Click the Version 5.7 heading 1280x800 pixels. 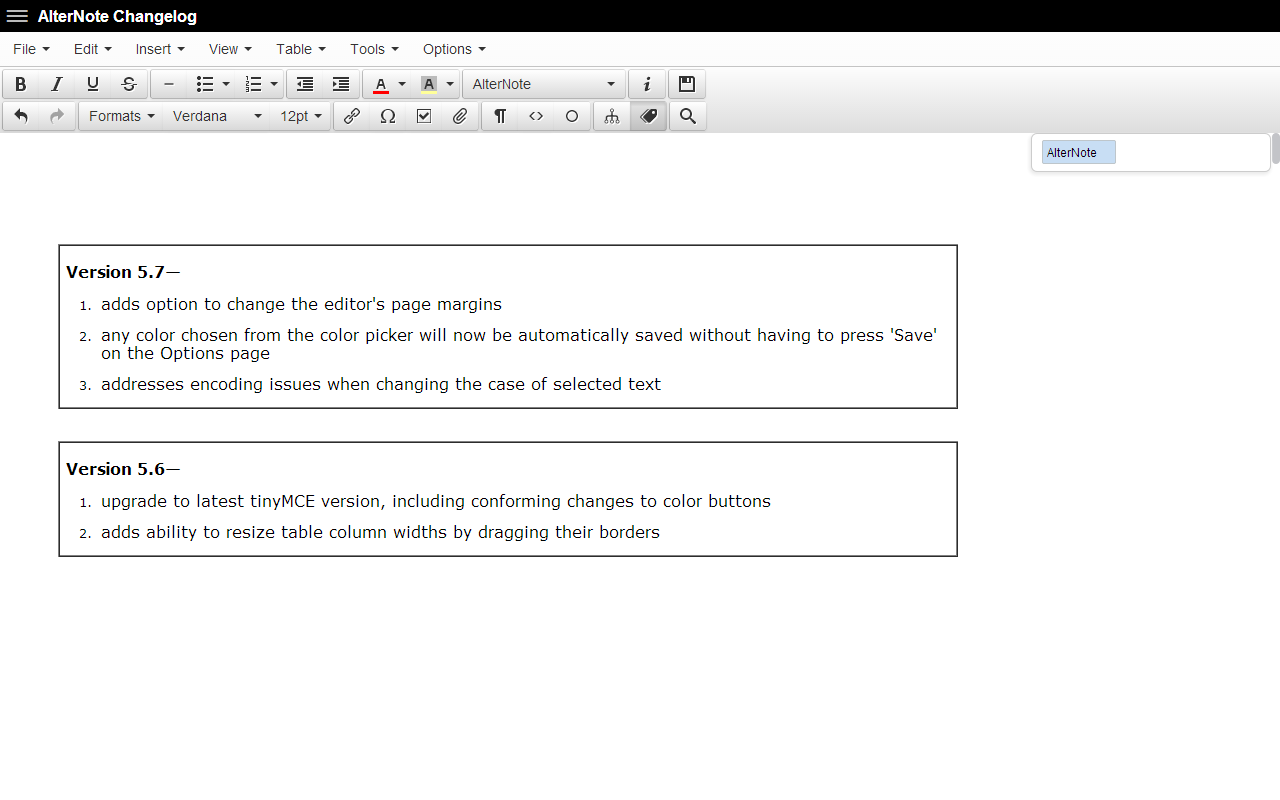(123, 272)
